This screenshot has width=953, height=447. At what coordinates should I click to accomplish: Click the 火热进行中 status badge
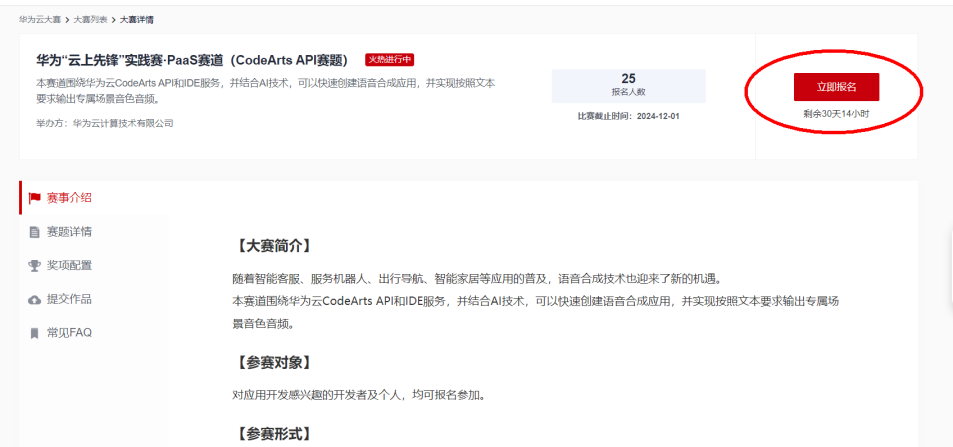[390, 60]
